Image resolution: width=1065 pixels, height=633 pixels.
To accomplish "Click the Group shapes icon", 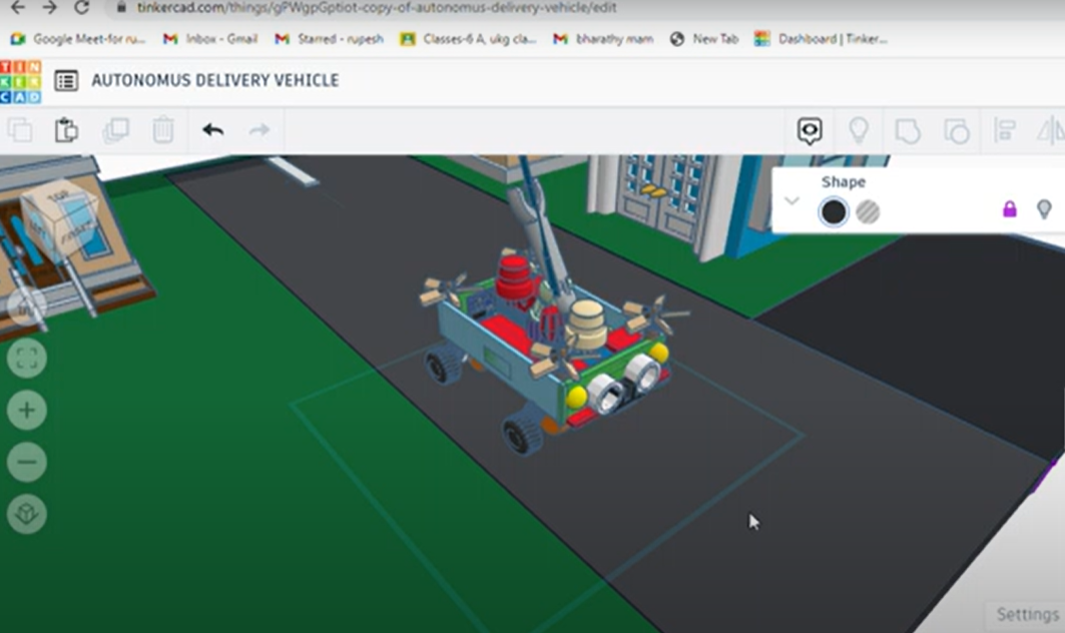I will click(x=907, y=131).
